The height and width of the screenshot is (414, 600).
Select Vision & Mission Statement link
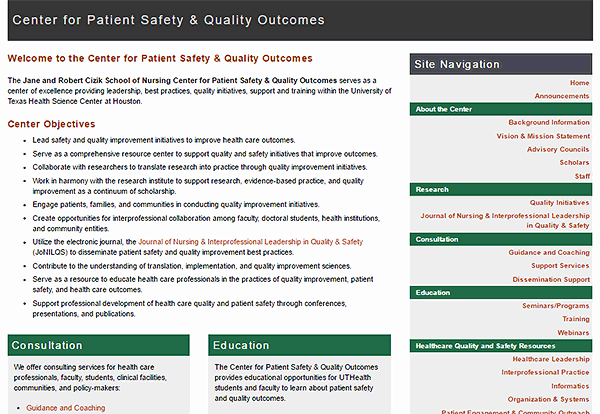(x=543, y=136)
